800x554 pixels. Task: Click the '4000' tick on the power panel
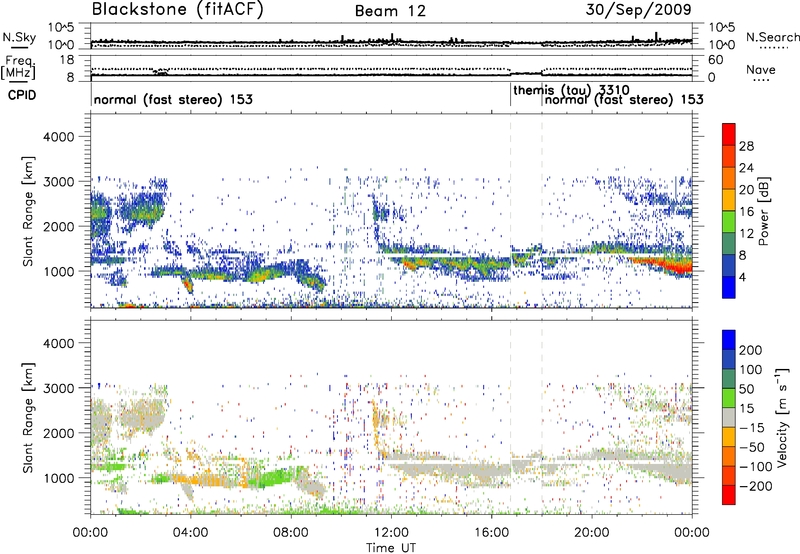pos(58,137)
